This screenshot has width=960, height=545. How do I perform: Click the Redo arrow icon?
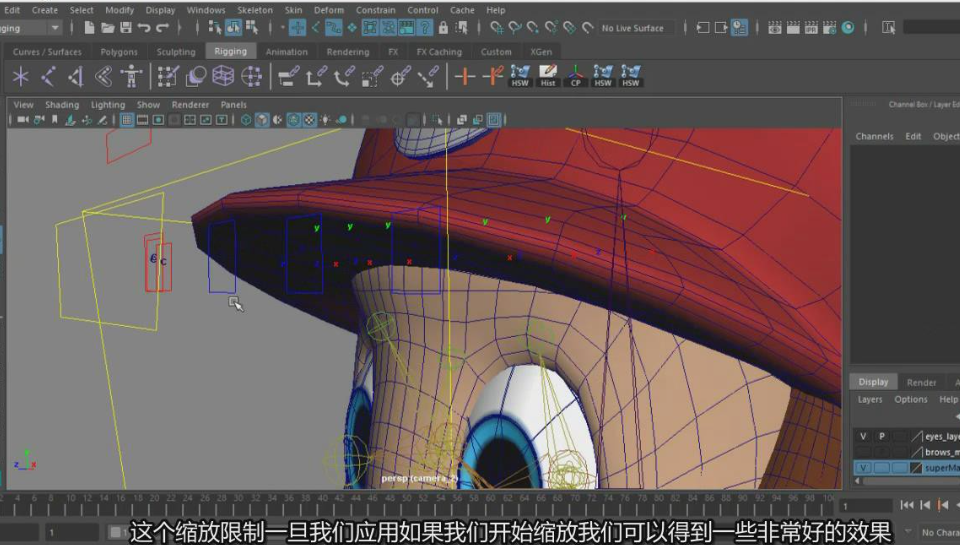pyautogui.click(x=163, y=28)
